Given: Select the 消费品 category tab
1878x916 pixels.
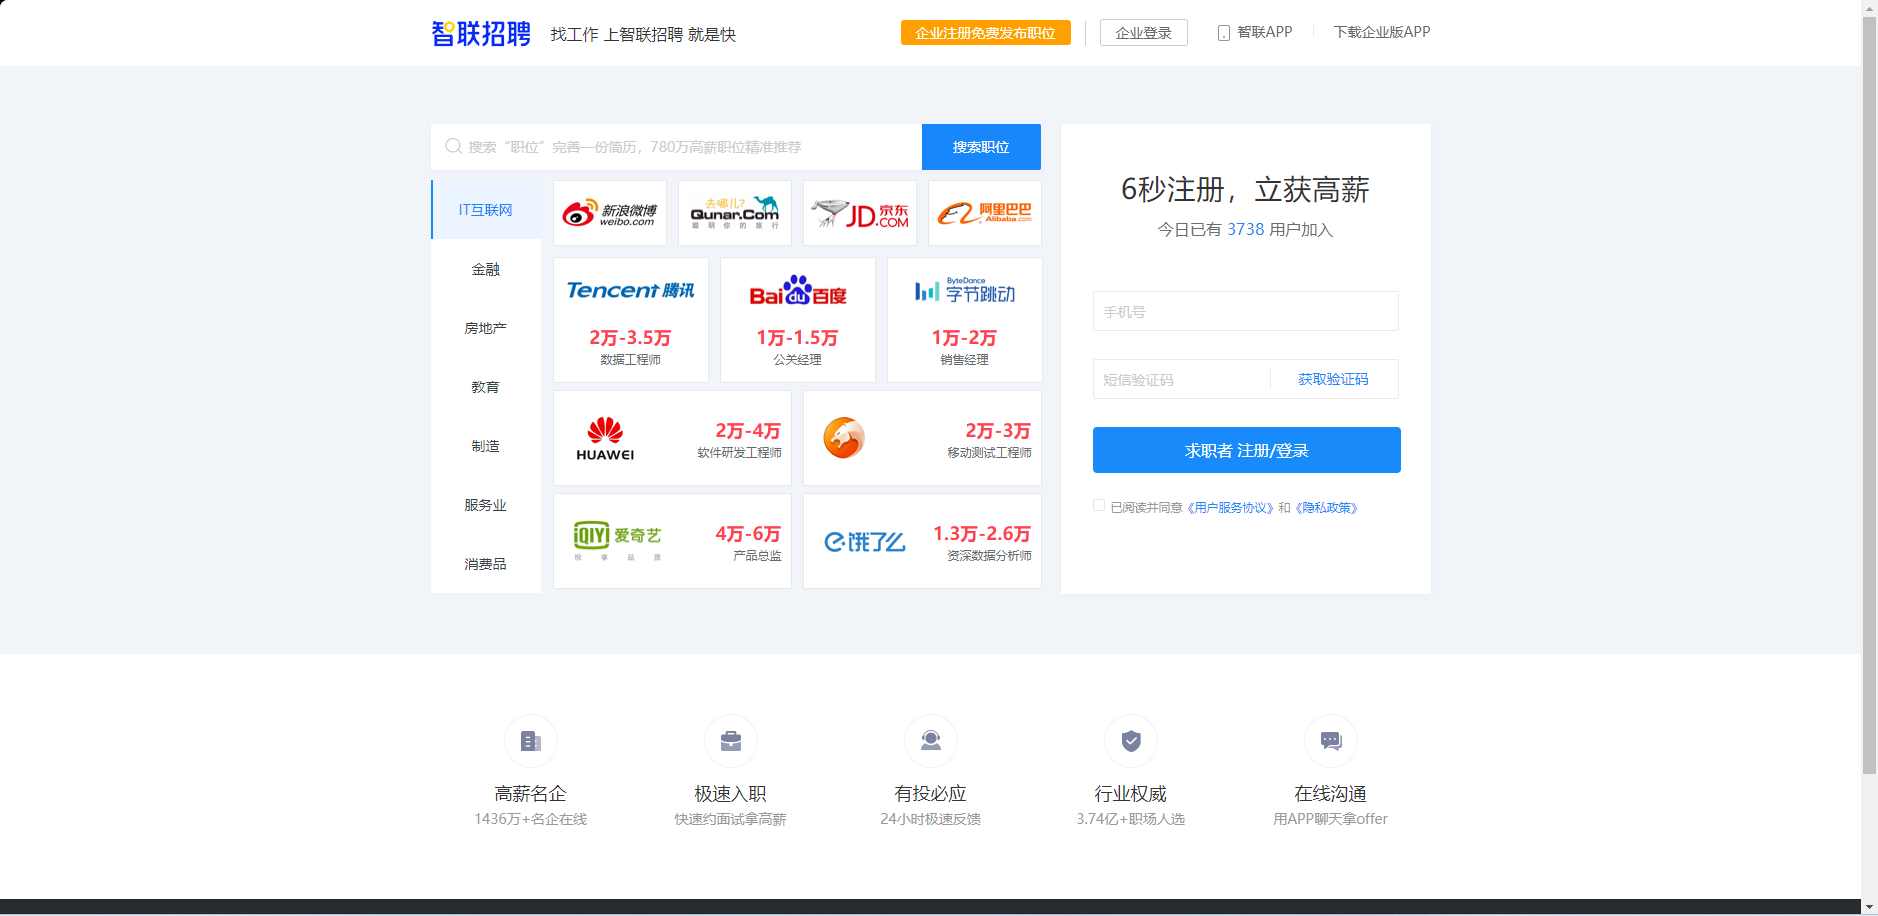Looking at the screenshot, I should click(486, 564).
